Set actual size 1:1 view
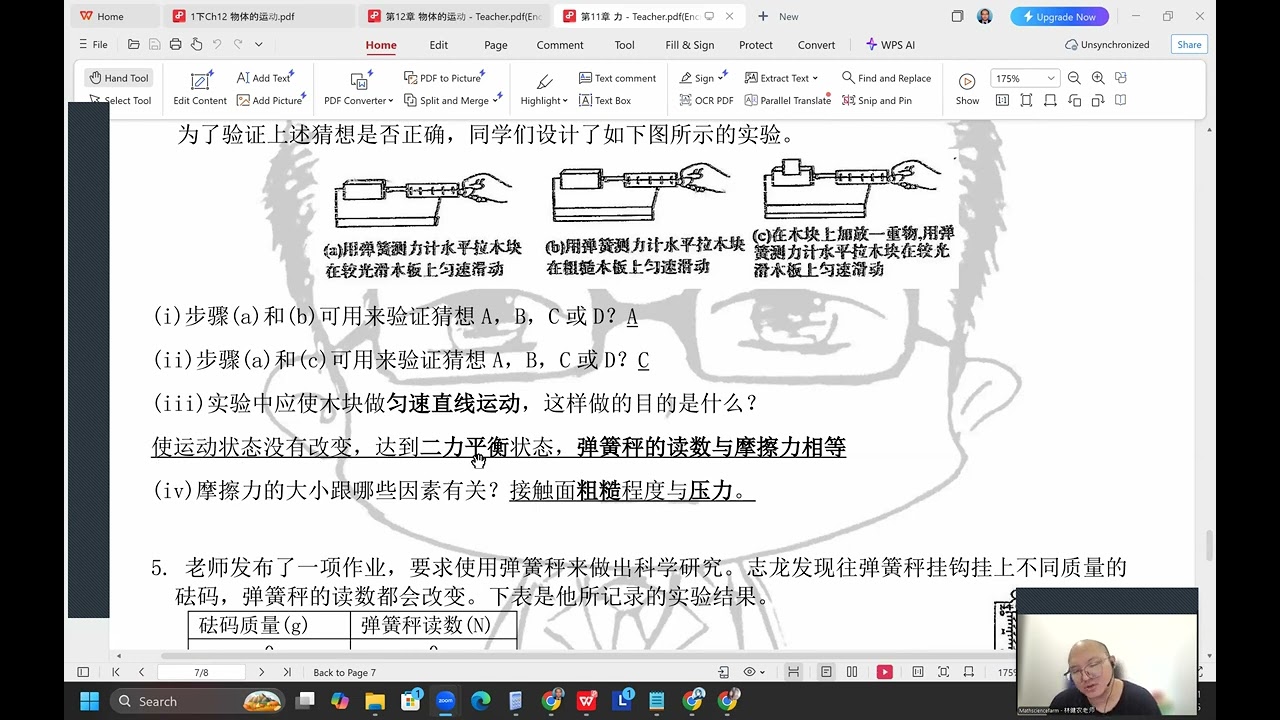Image resolution: width=1280 pixels, height=720 pixels. (1002, 100)
